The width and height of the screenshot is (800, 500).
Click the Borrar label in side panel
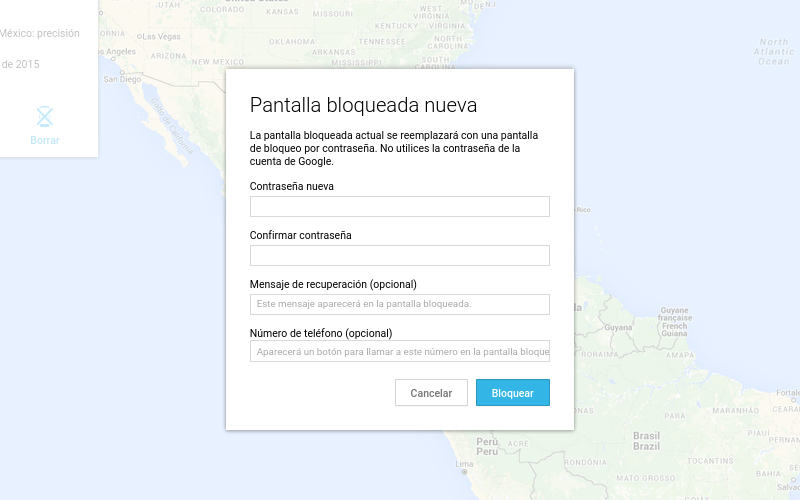(x=45, y=140)
